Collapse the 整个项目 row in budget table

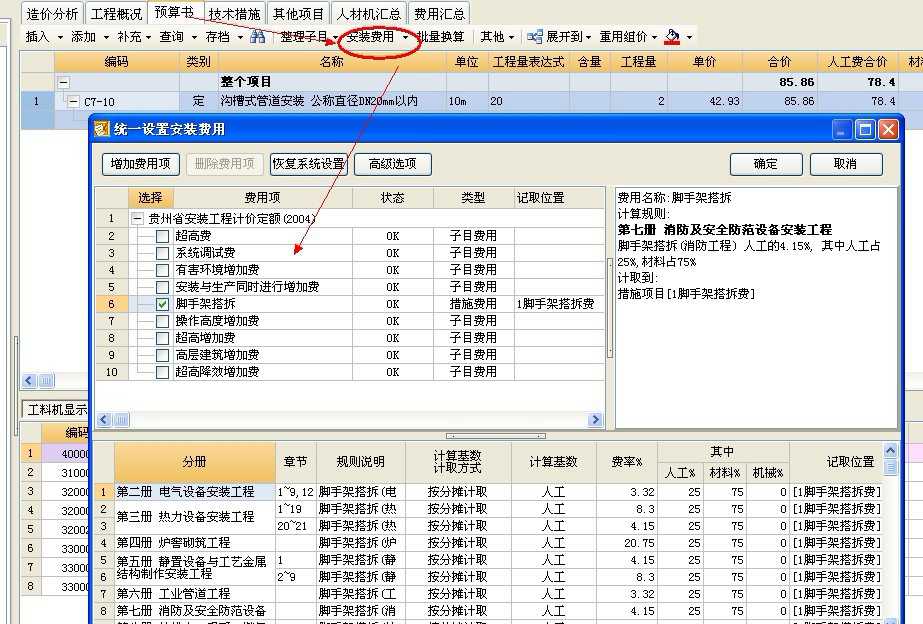[x=63, y=82]
